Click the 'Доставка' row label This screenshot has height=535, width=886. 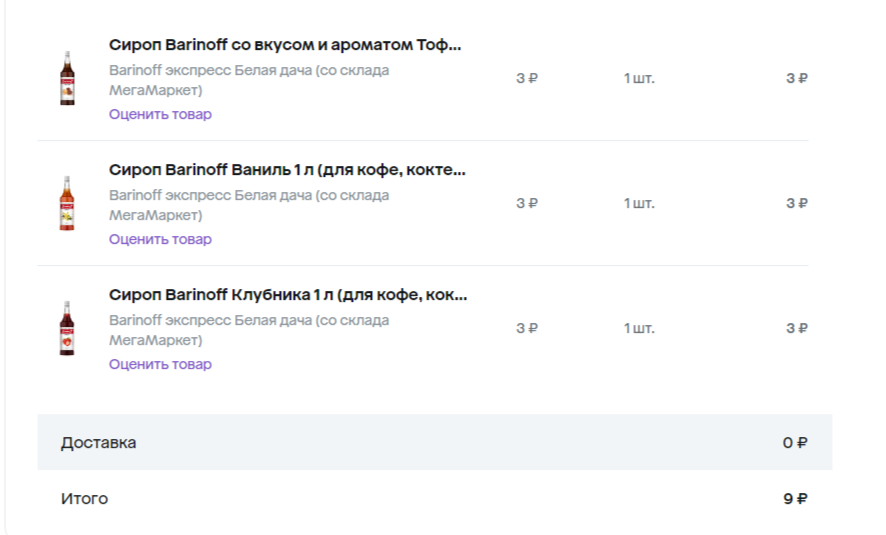pos(98,442)
